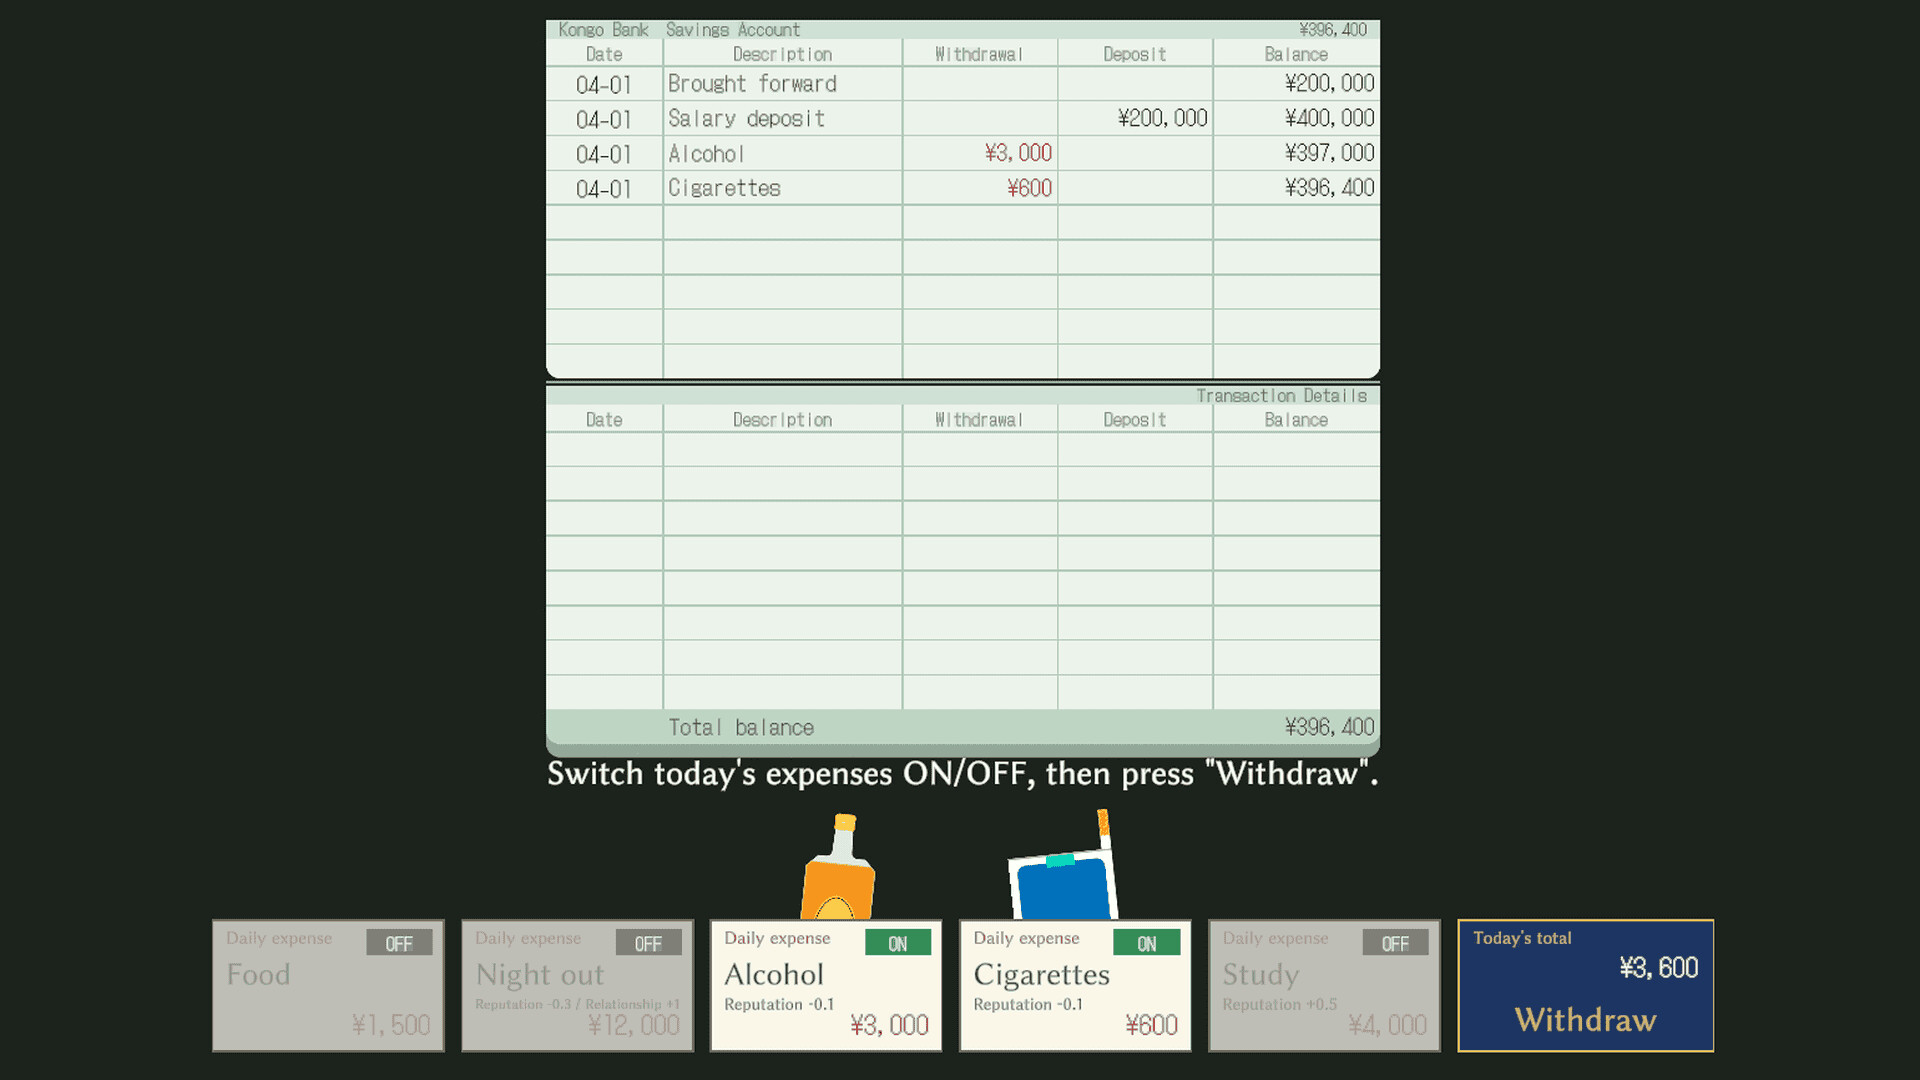This screenshot has height=1080, width=1920.
Task: Toggle the Study expense on
Action: click(1395, 943)
